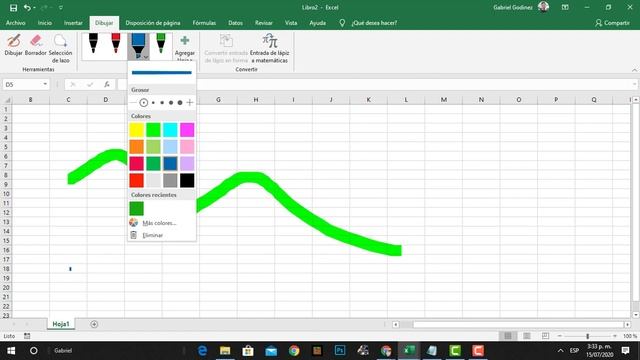Screen dimensions: 640x360
Task: Click Eliminar pen option
Action: 153,235
